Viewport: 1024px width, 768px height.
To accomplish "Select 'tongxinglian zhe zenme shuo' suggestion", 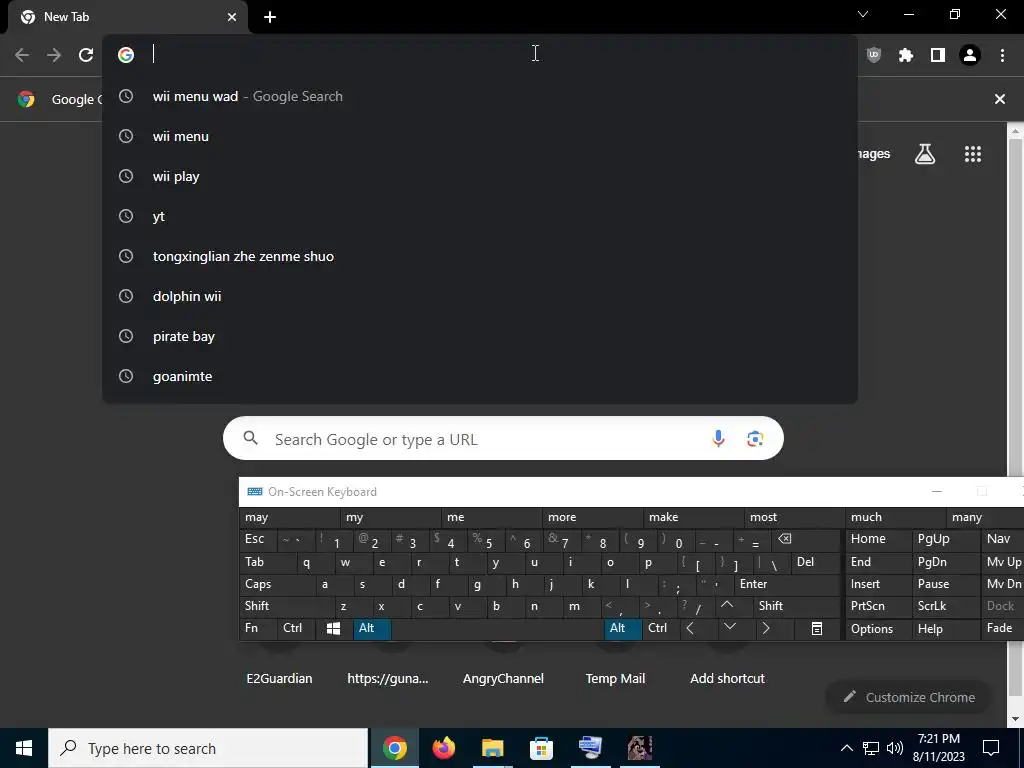I will pos(480,256).
